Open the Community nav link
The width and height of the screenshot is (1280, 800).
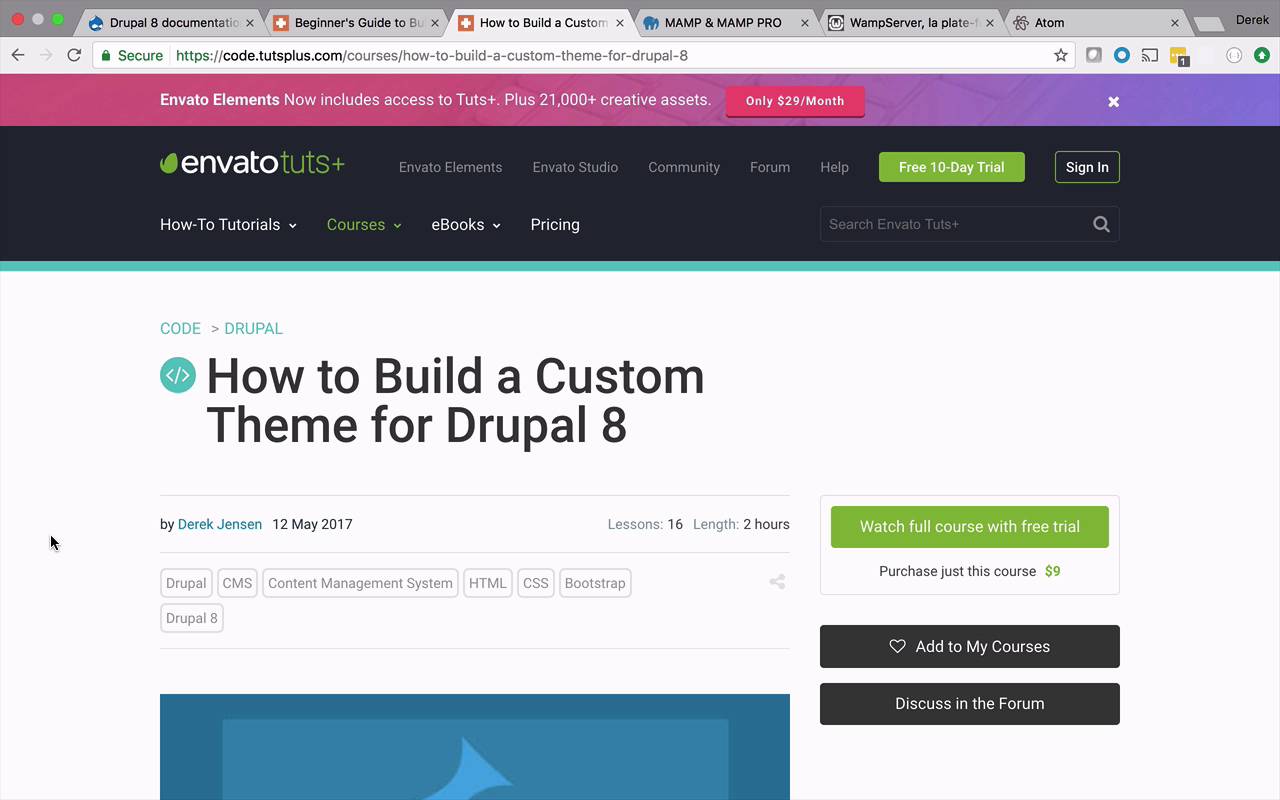coord(684,167)
